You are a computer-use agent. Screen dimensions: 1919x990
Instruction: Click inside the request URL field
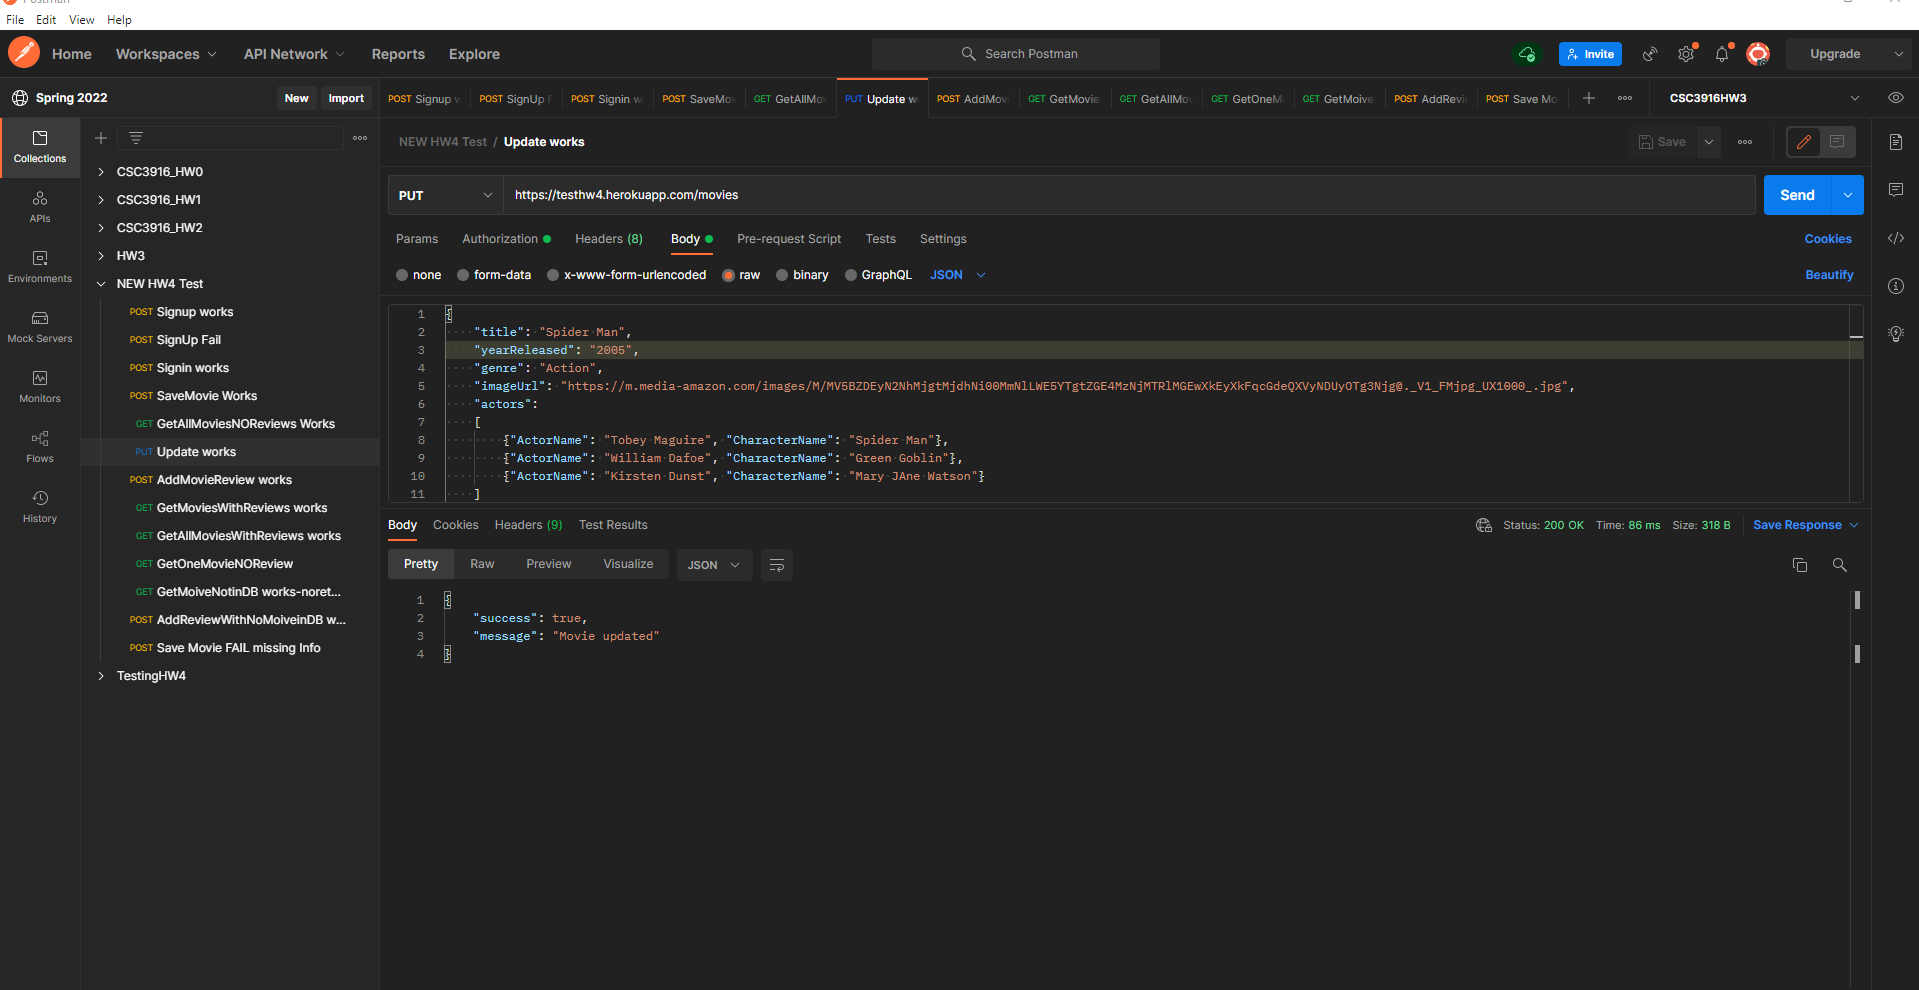tap(900, 195)
